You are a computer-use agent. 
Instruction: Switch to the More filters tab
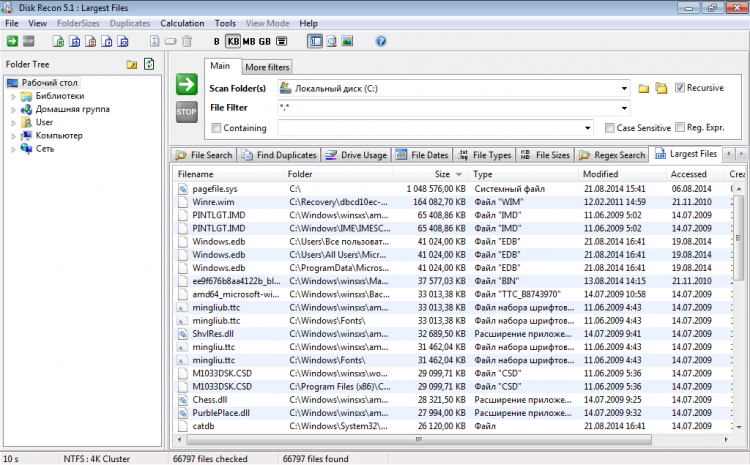pos(267,67)
